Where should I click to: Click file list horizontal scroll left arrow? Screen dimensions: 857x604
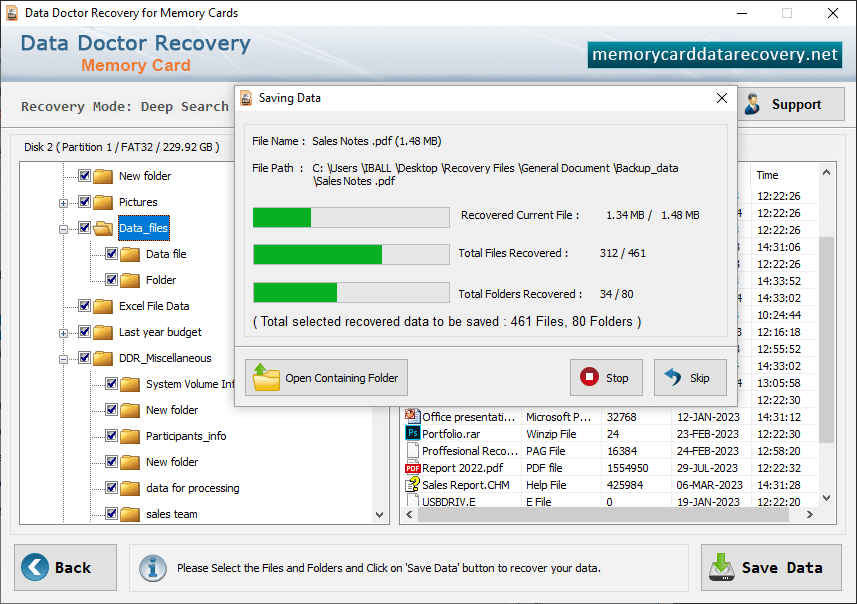409,514
